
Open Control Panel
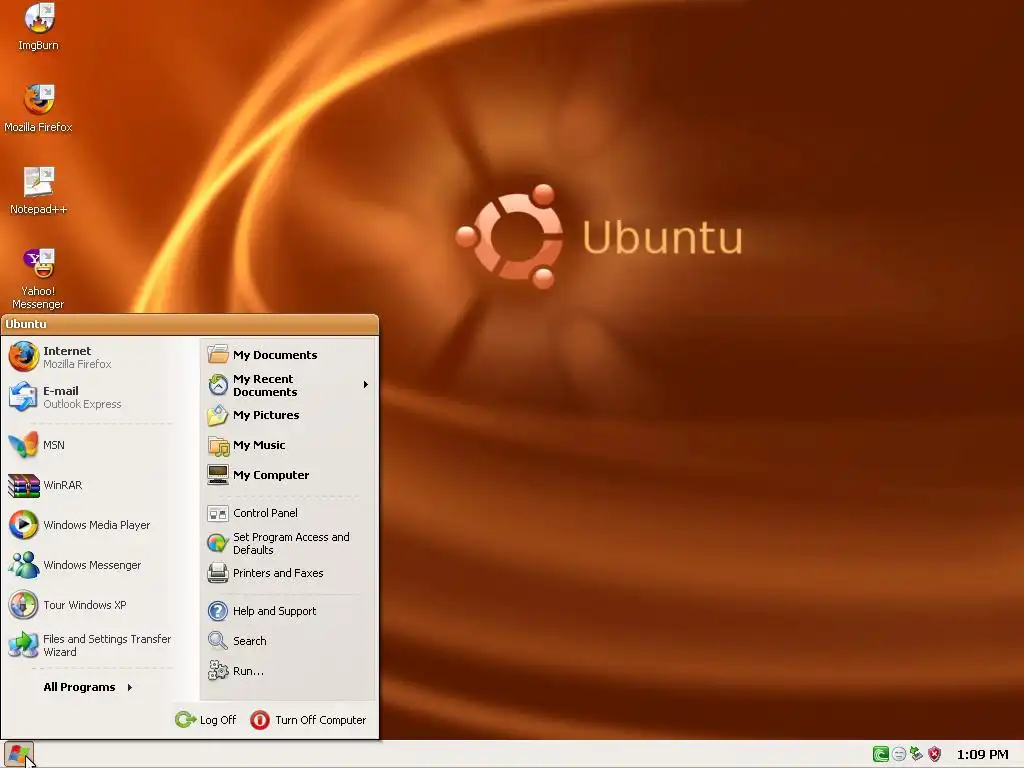(x=289, y=513)
